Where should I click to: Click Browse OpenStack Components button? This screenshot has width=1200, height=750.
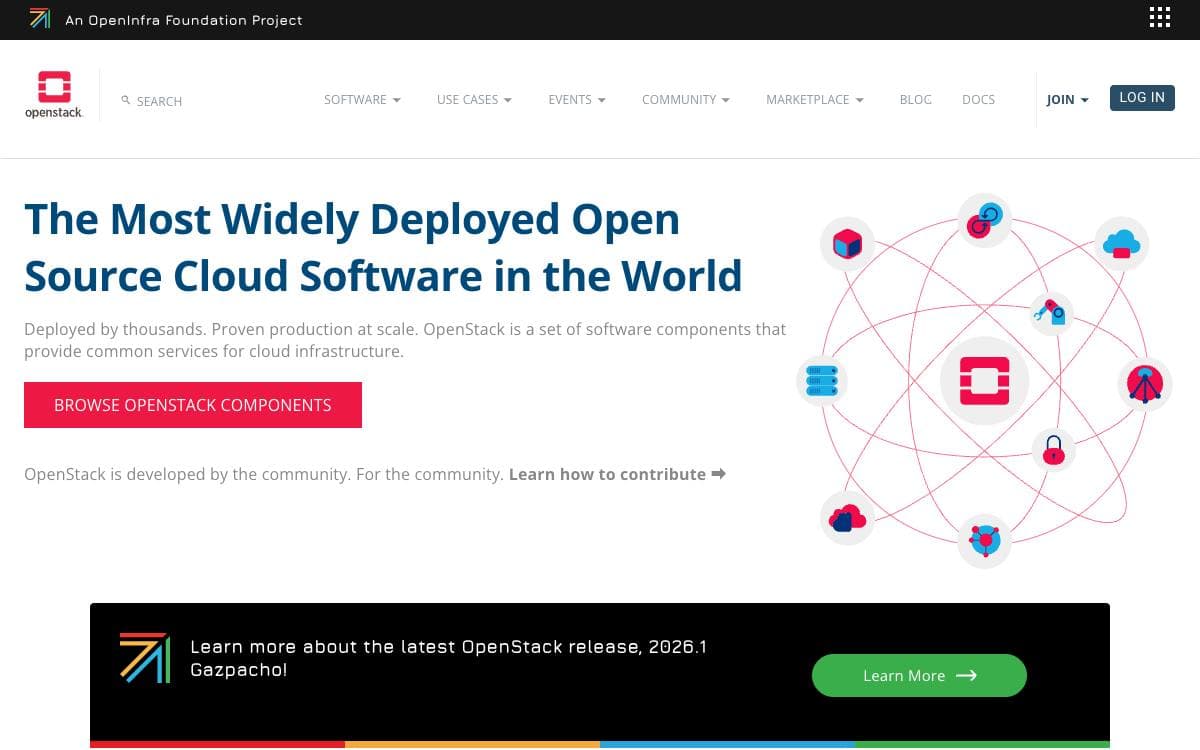coord(193,405)
